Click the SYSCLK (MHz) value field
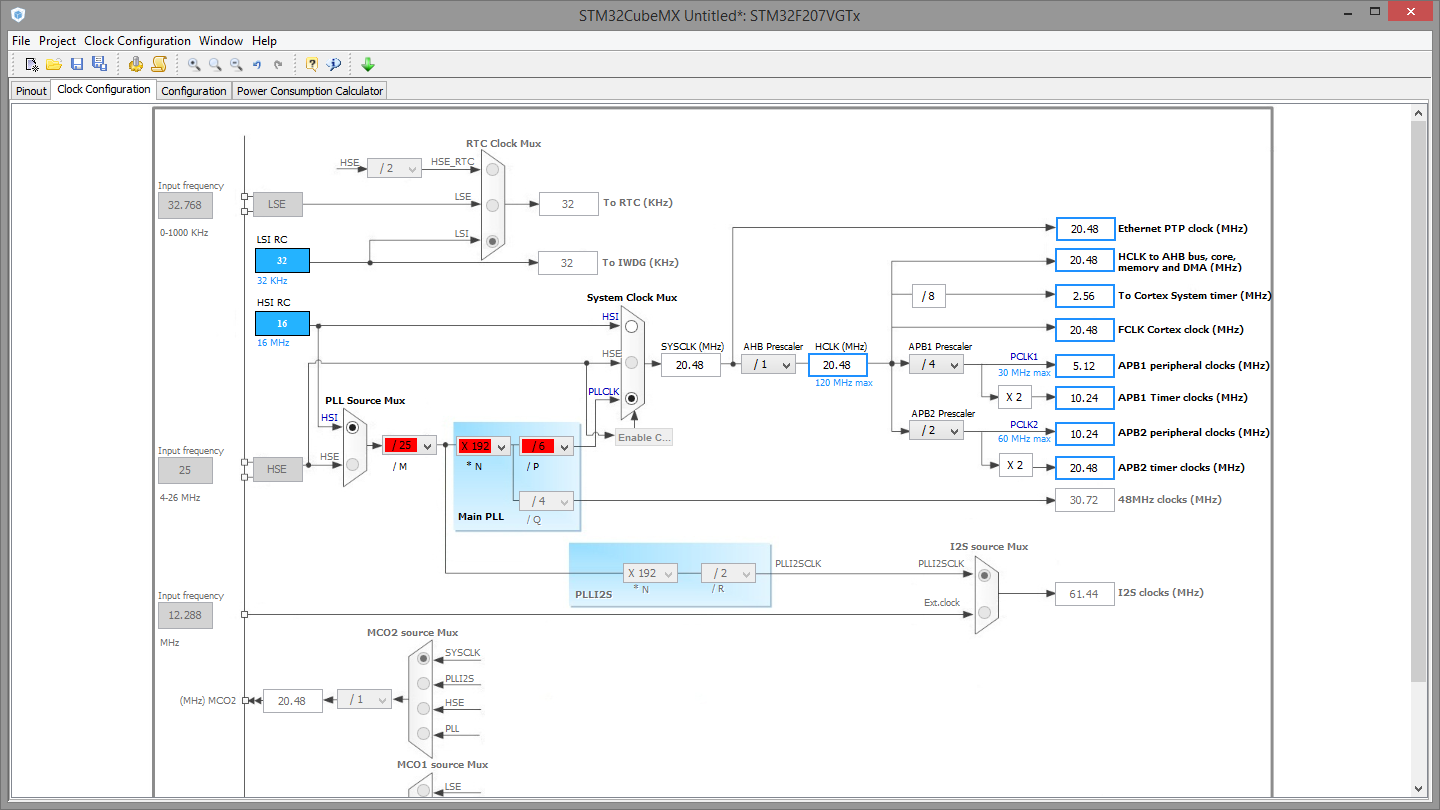 click(690, 365)
